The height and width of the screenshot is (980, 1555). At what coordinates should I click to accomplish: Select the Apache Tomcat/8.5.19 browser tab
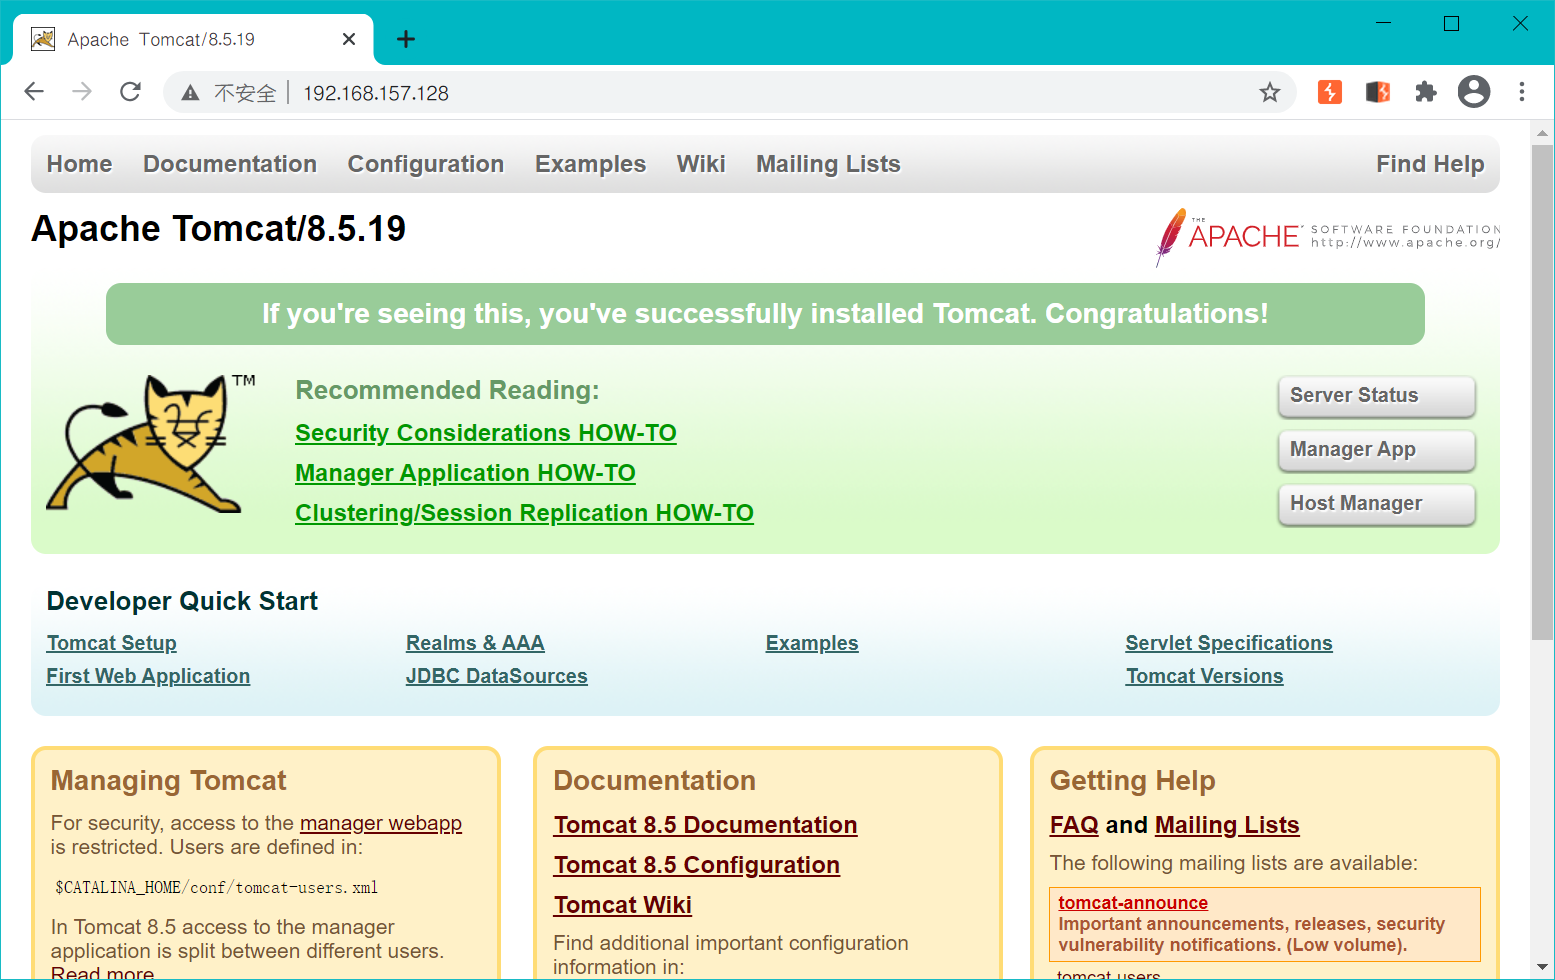tap(195, 39)
